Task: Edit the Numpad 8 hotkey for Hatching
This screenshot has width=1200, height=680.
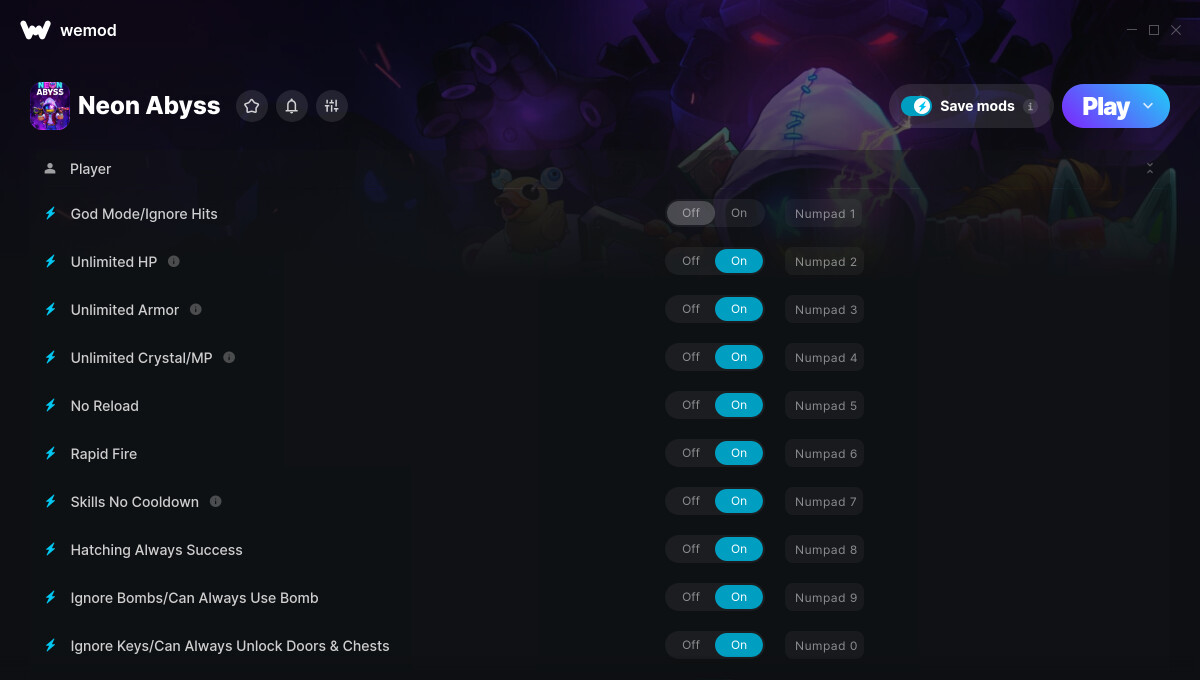Action: pos(825,549)
